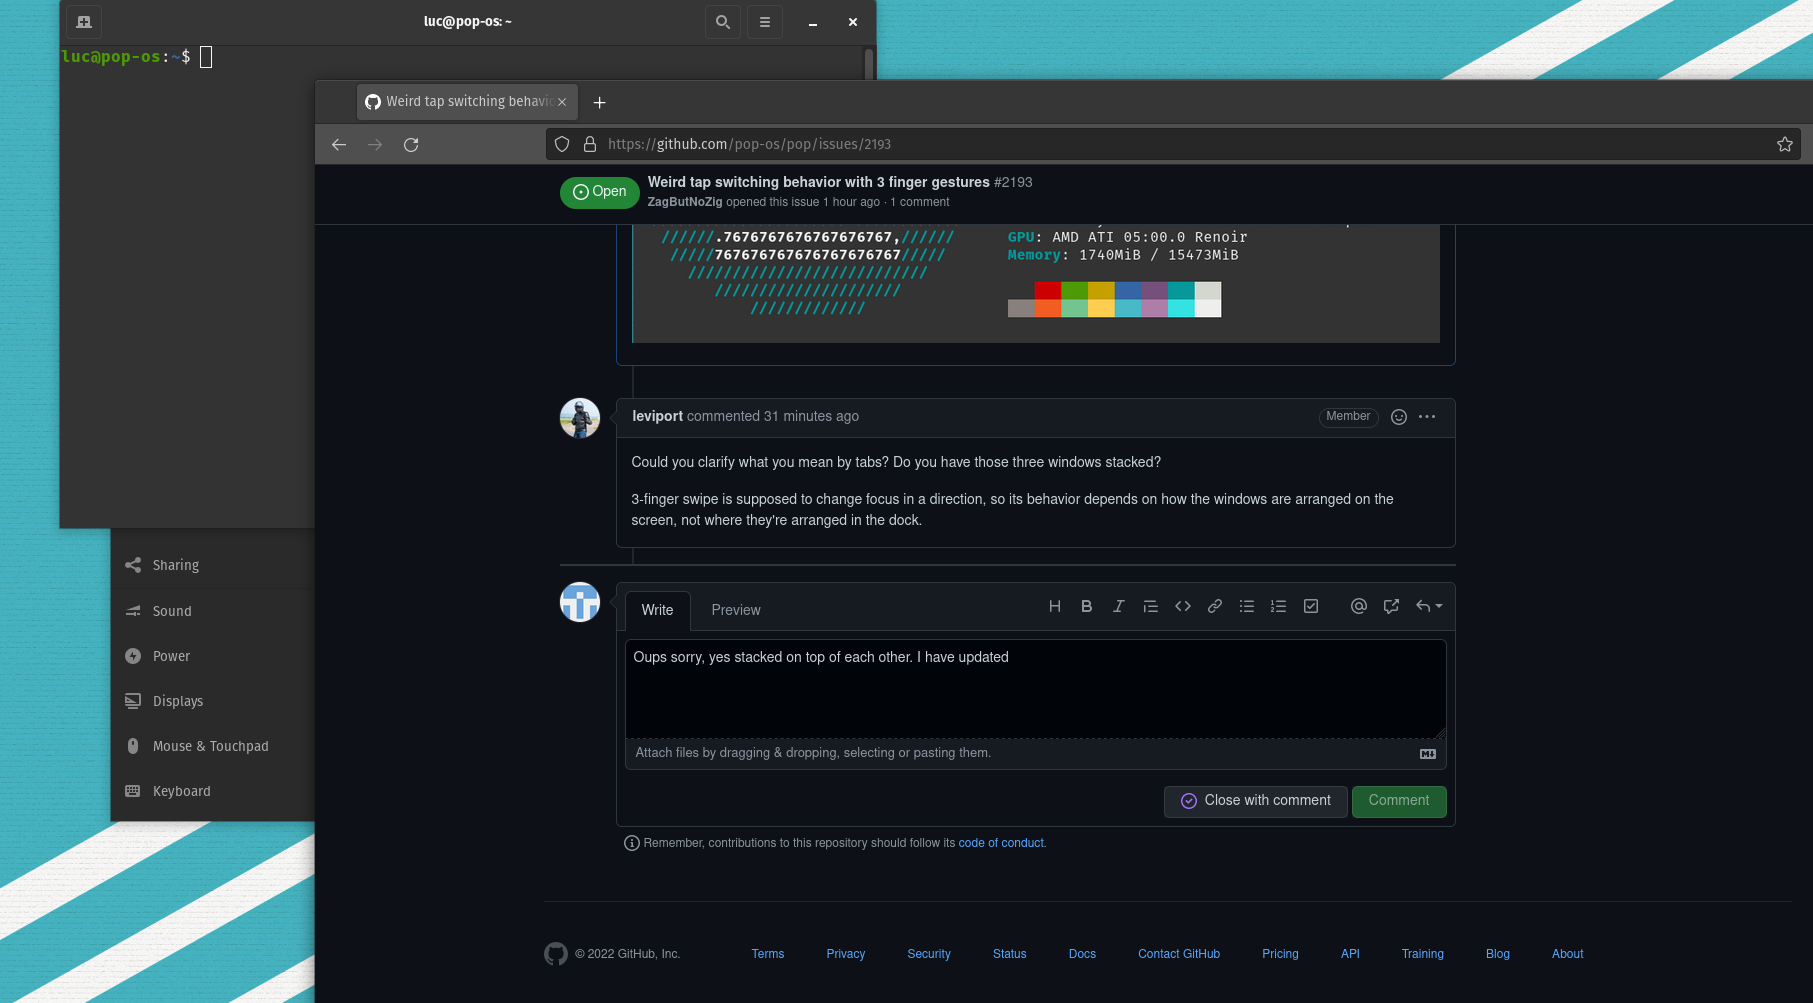Bookmark this page with the star icon
Screen dimensions: 1813x1003
click(x=1784, y=145)
